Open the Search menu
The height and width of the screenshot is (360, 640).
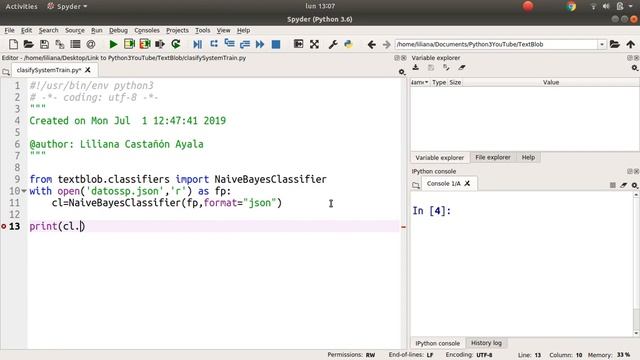click(x=49, y=30)
